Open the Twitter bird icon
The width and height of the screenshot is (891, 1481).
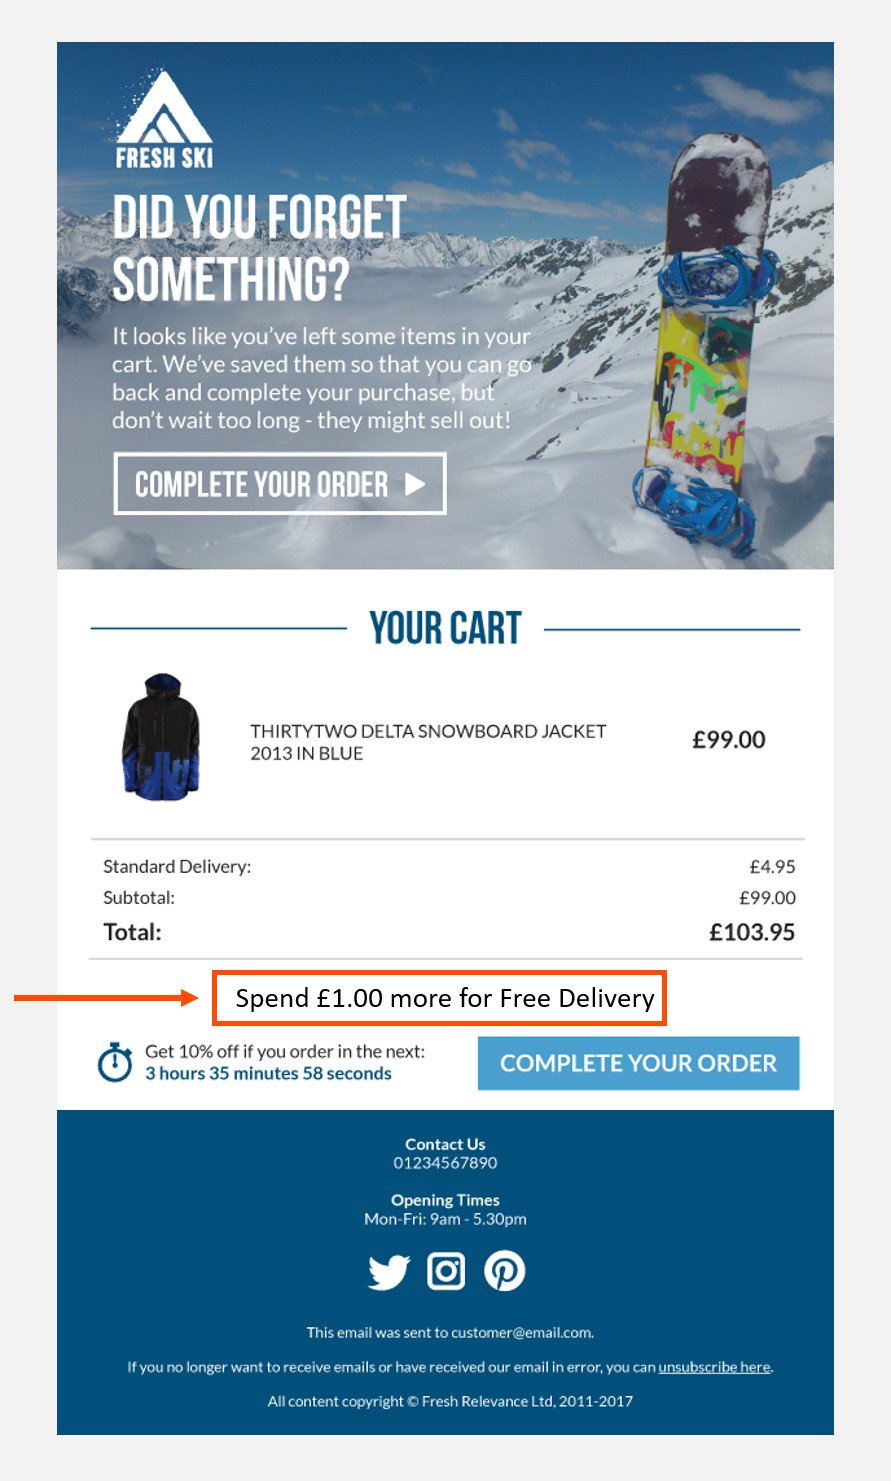click(x=389, y=1272)
